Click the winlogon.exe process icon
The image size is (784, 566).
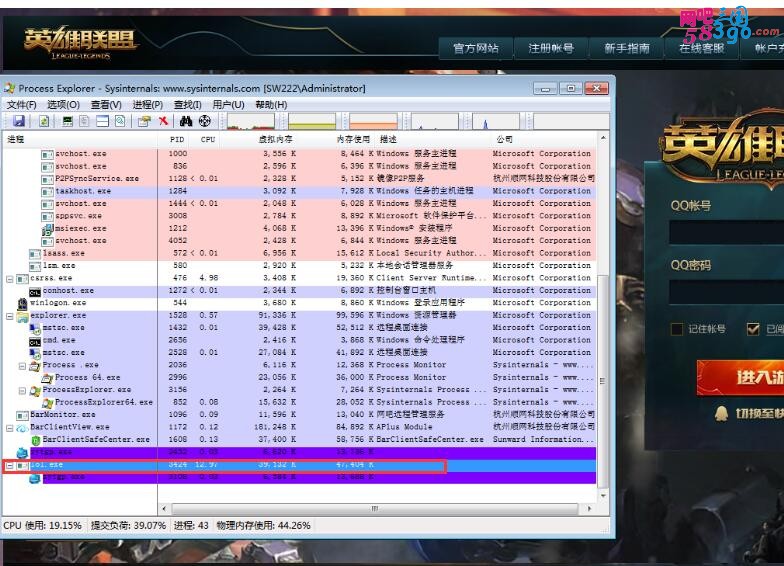click(x=22, y=303)
